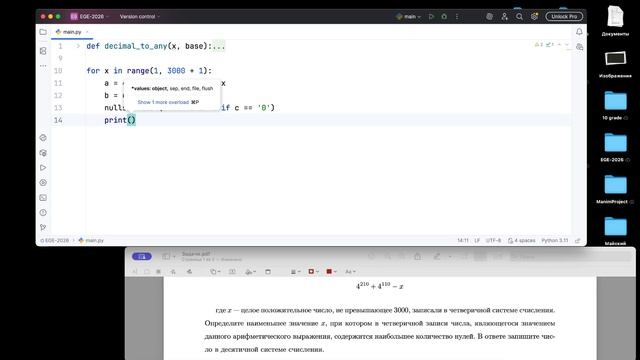The width and height of the screenshot is (640, 360).
Task: Go to next highlighted problem arrow
Action: point(567,44)
